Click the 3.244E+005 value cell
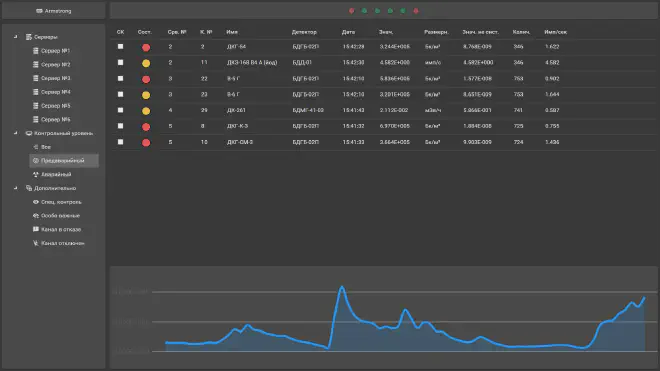This screenshot has width=660, height=371. click(x=395, y=47)
